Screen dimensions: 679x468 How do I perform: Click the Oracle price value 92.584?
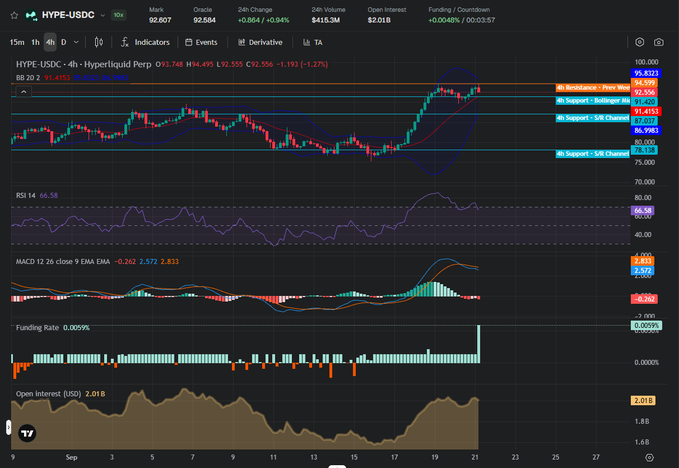204,20
